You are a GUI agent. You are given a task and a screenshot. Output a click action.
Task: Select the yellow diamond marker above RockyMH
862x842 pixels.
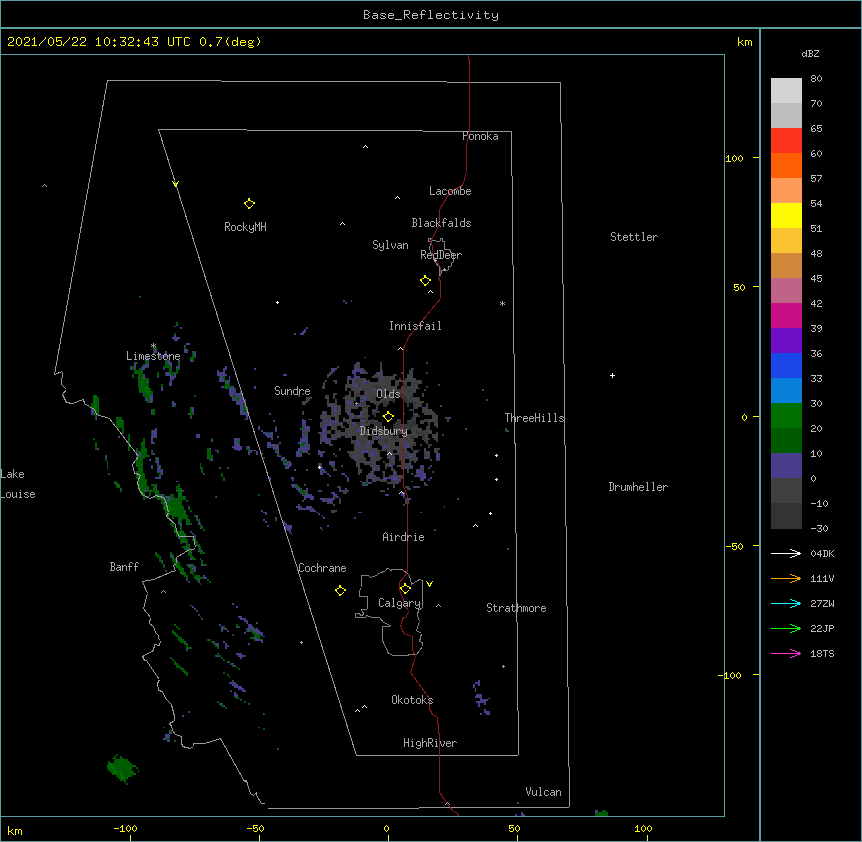pyautogui.click(x=249, y=204)
